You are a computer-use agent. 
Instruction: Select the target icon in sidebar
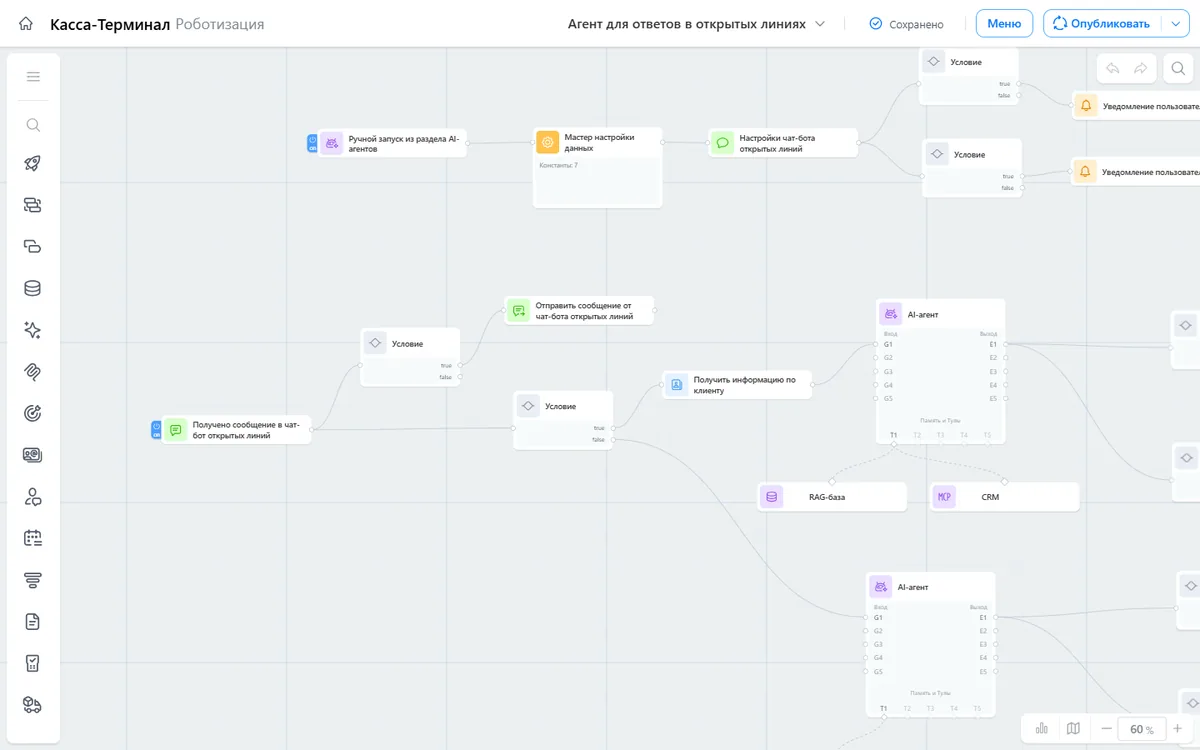click(x=33, y=413)
